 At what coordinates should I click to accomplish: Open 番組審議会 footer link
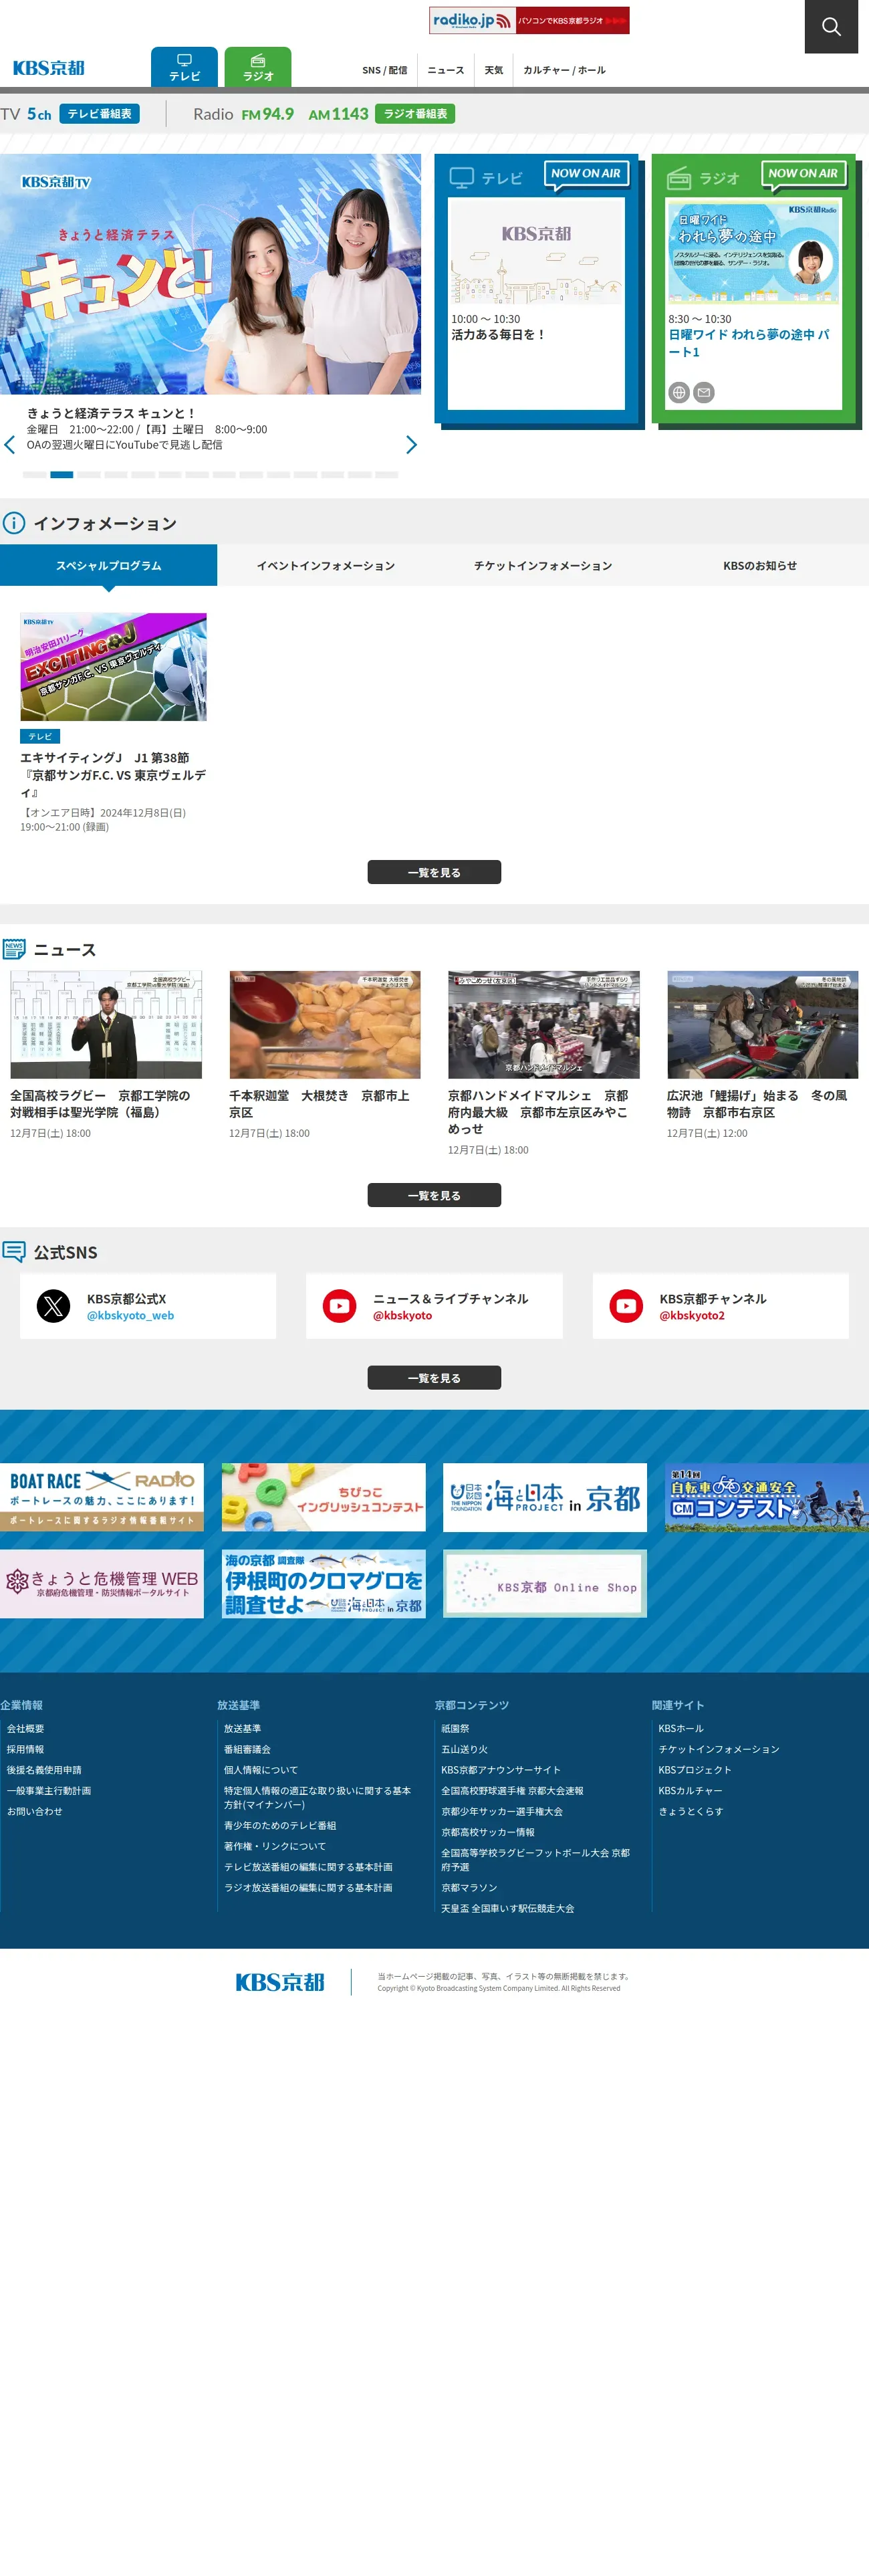click(247, 1750)
